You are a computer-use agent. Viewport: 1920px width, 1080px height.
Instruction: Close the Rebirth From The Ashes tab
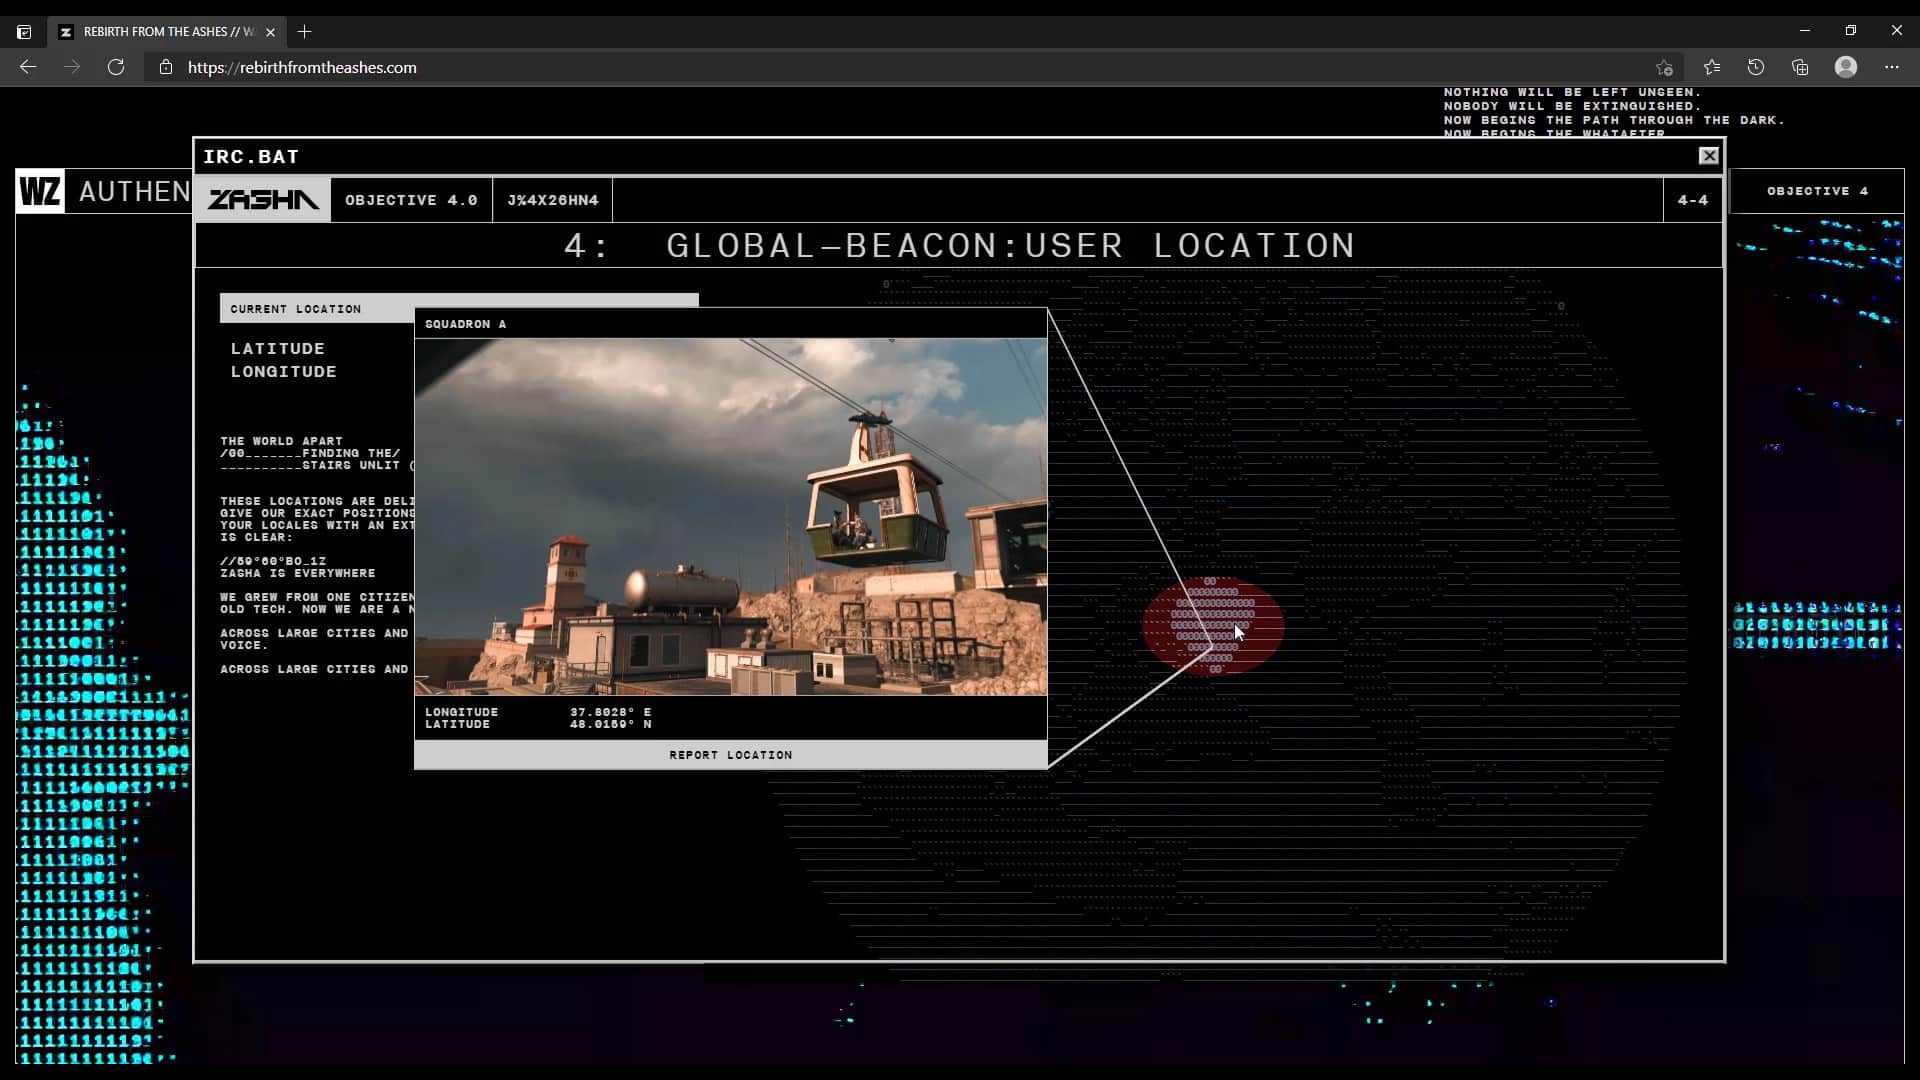(270, 32)
